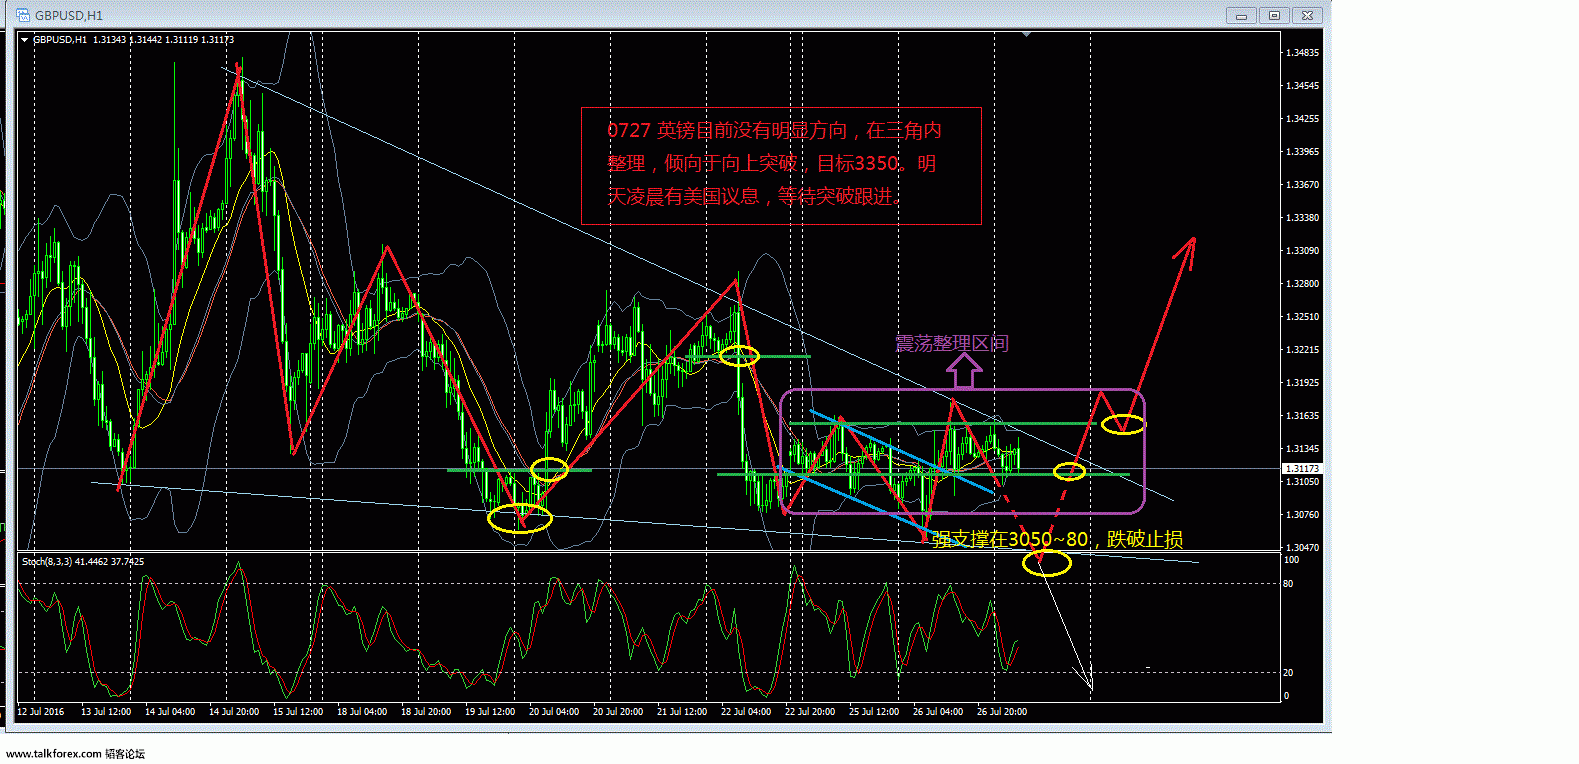The image size is (1579, 764).
Task: Click the chart icon in the GBPUSD,H1 title bar
Action: [23, 15]
